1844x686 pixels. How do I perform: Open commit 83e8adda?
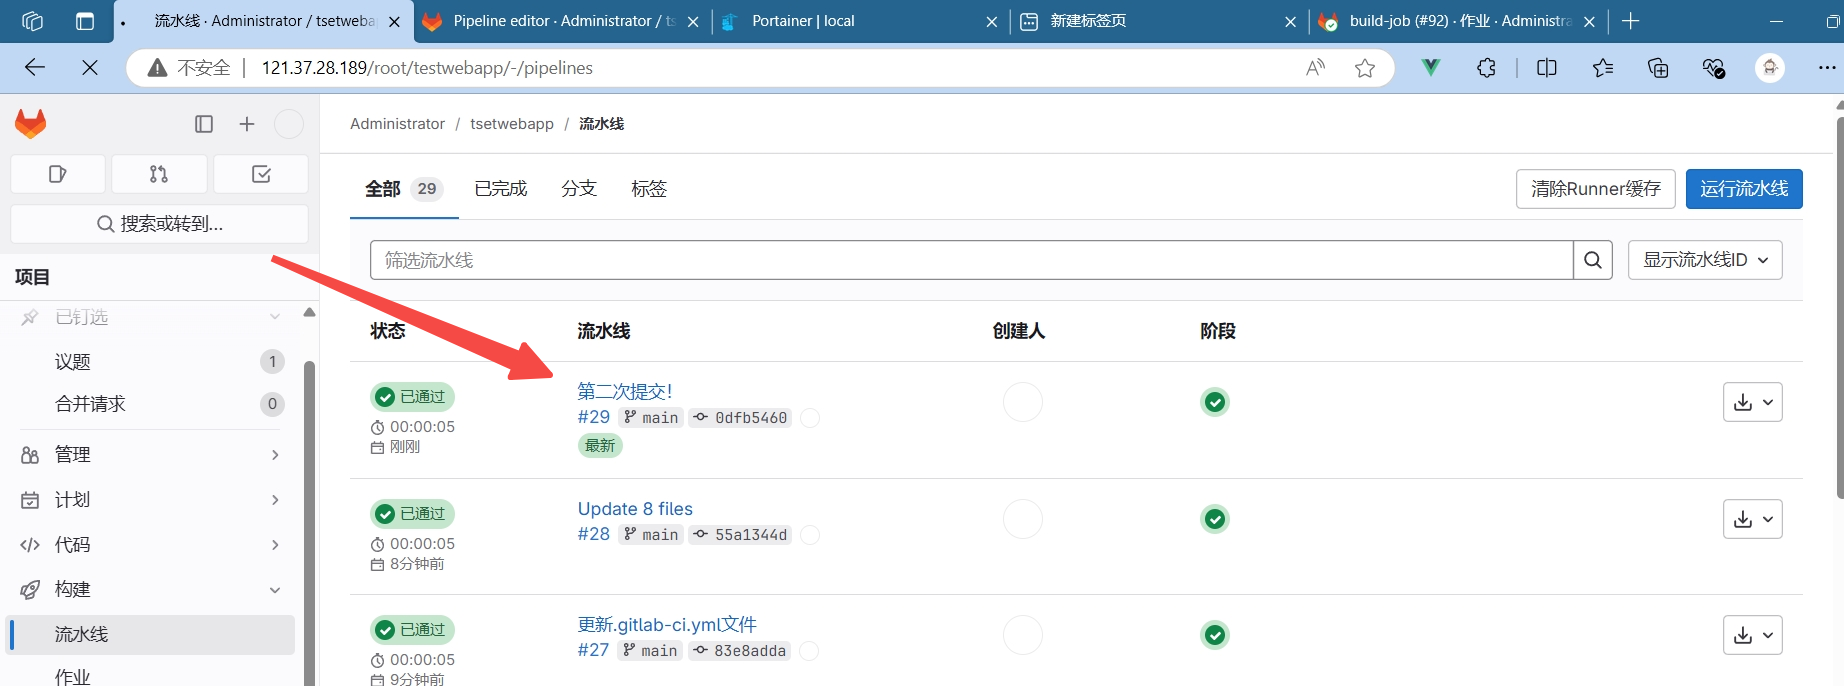click(x=750, y=651)
